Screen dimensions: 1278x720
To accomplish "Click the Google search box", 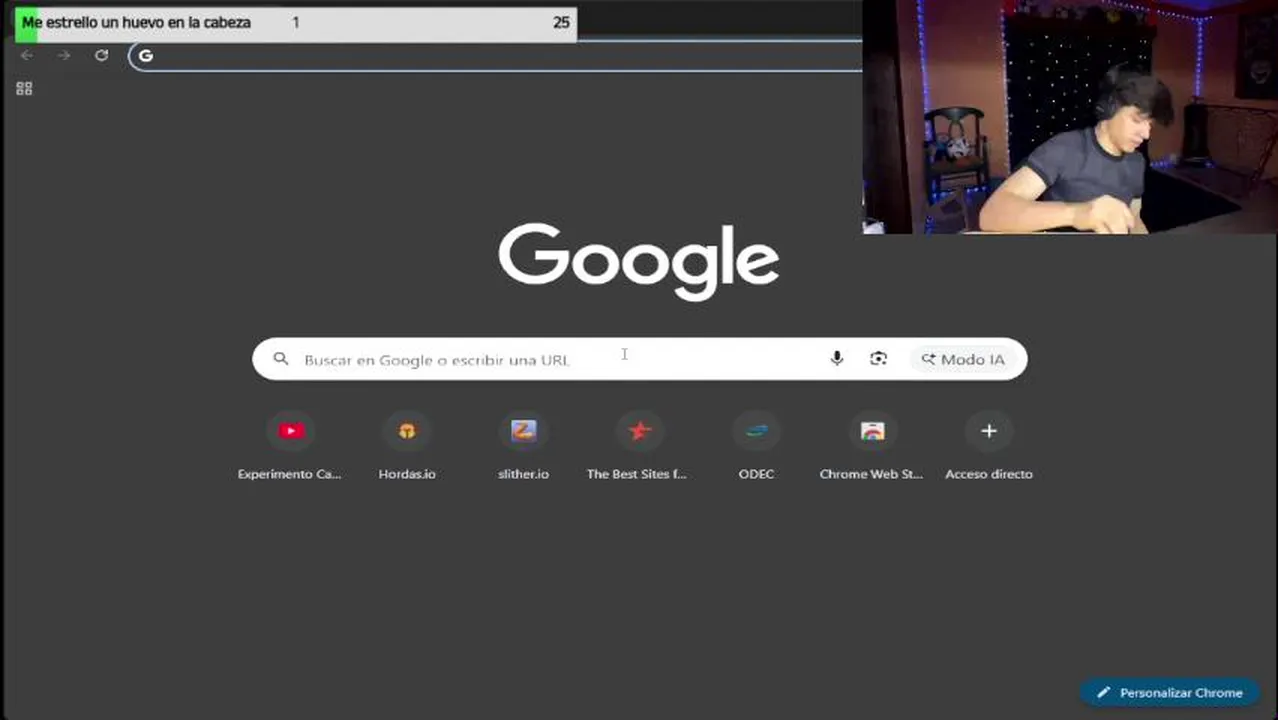I will [x=639, y=359].
